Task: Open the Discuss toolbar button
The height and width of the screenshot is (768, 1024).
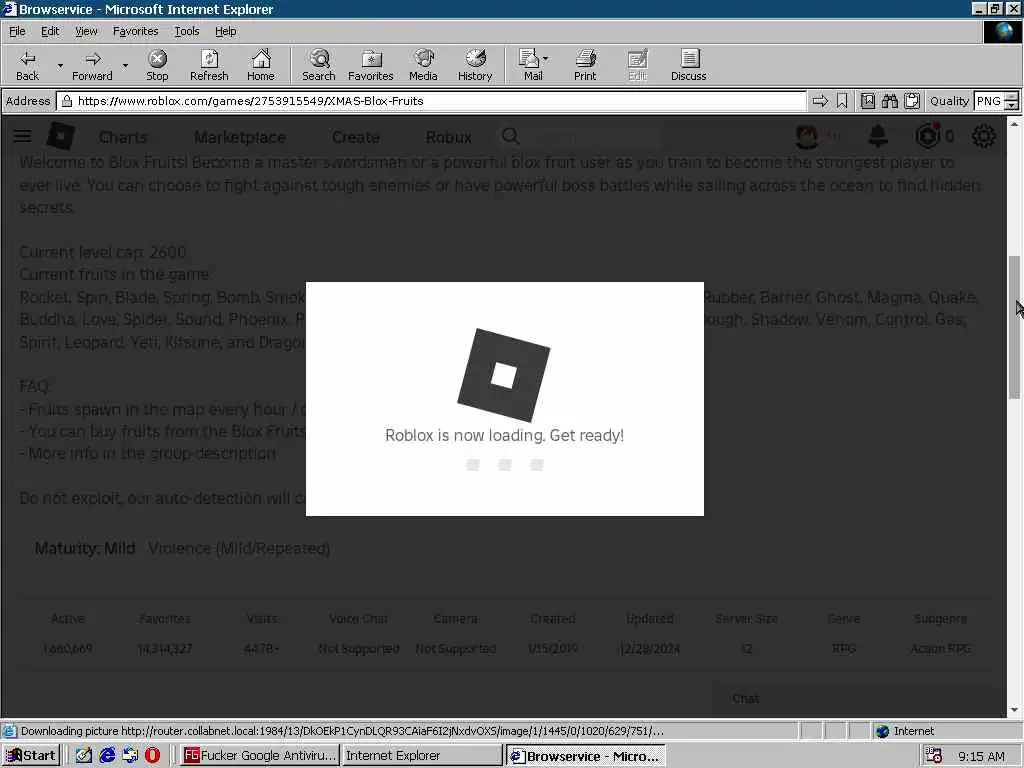Action: pos(688,65)
